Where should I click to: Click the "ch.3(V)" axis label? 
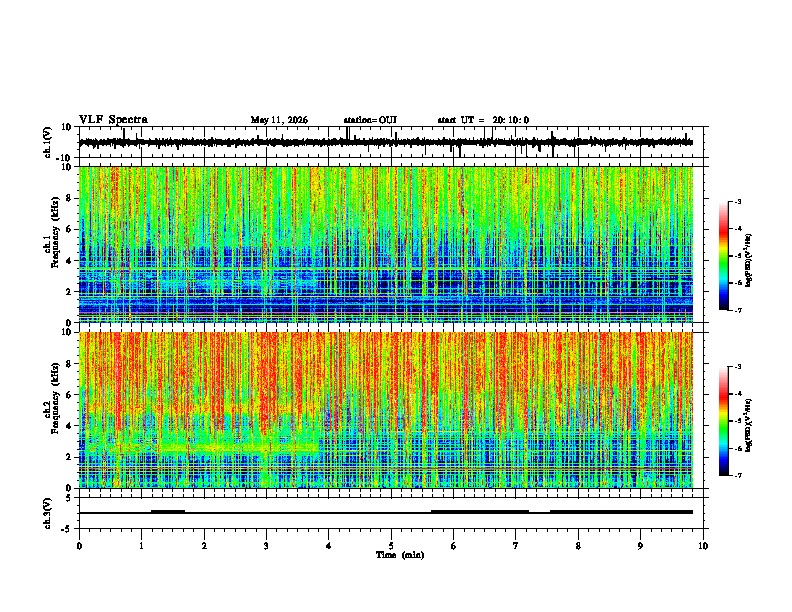47,513
